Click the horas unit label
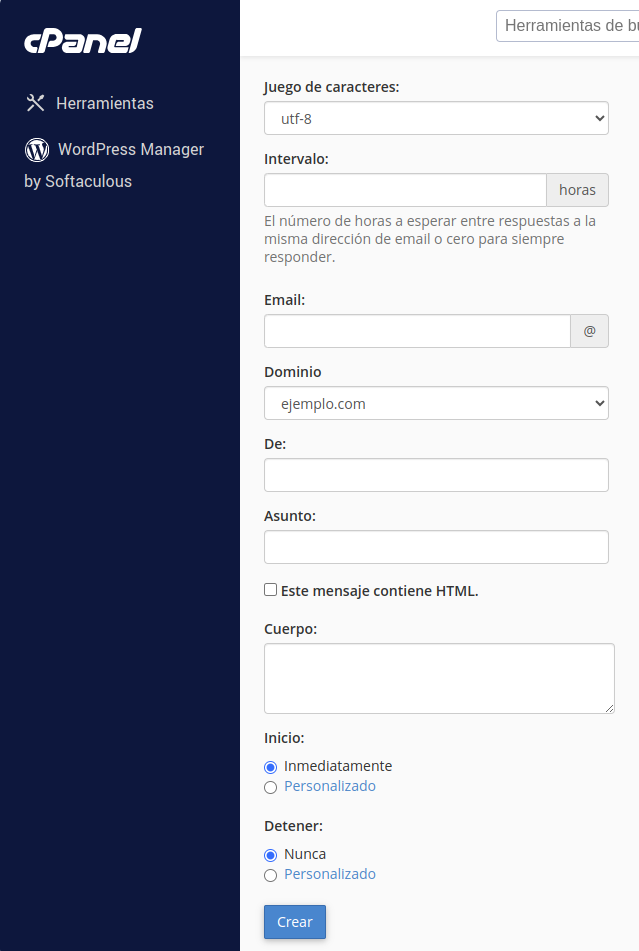The width and height of the screenshot is (639, 951). coord(577,190)
